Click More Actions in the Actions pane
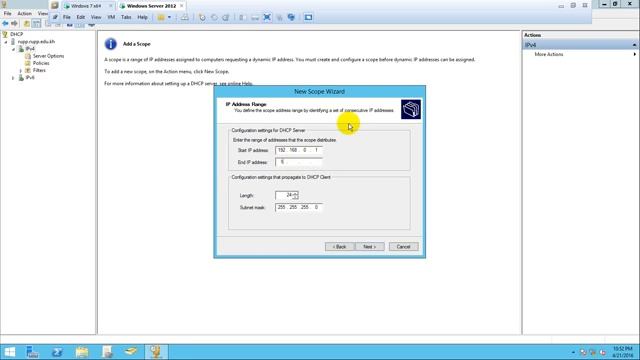This screenshot has height=360, width=640. pos(549,54)
